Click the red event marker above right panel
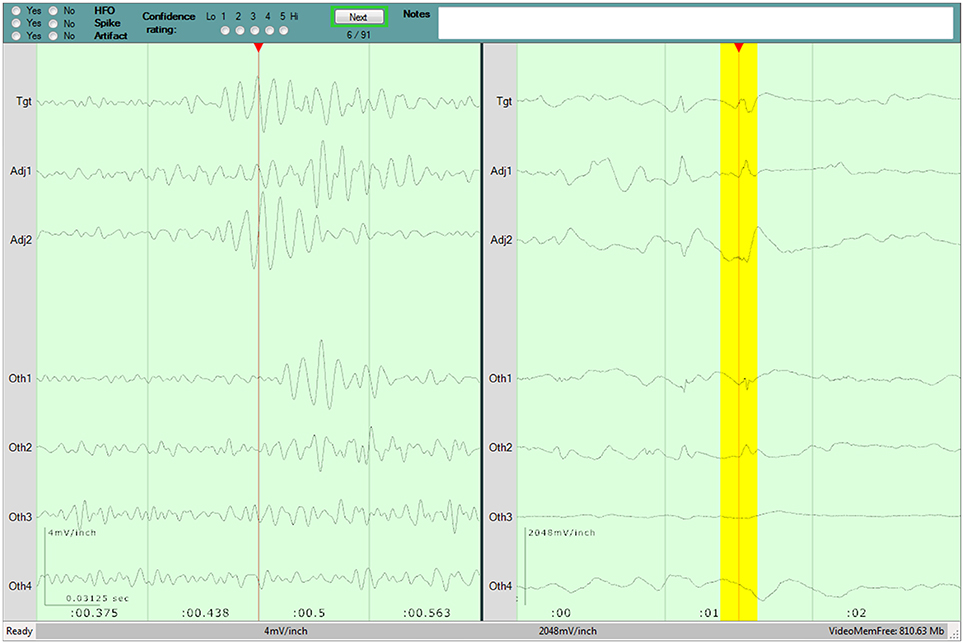The height and width of the screenshot is (644, 964). 739,47
